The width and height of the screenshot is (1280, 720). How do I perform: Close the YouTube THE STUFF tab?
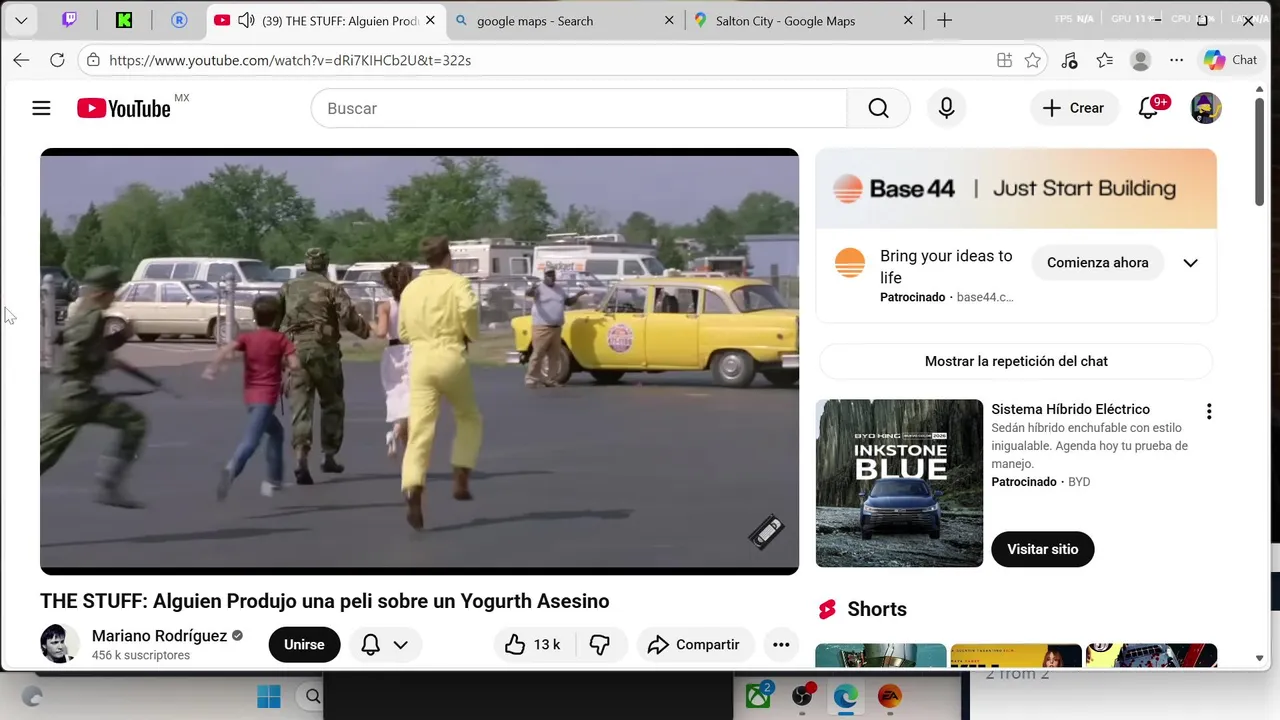431,20
